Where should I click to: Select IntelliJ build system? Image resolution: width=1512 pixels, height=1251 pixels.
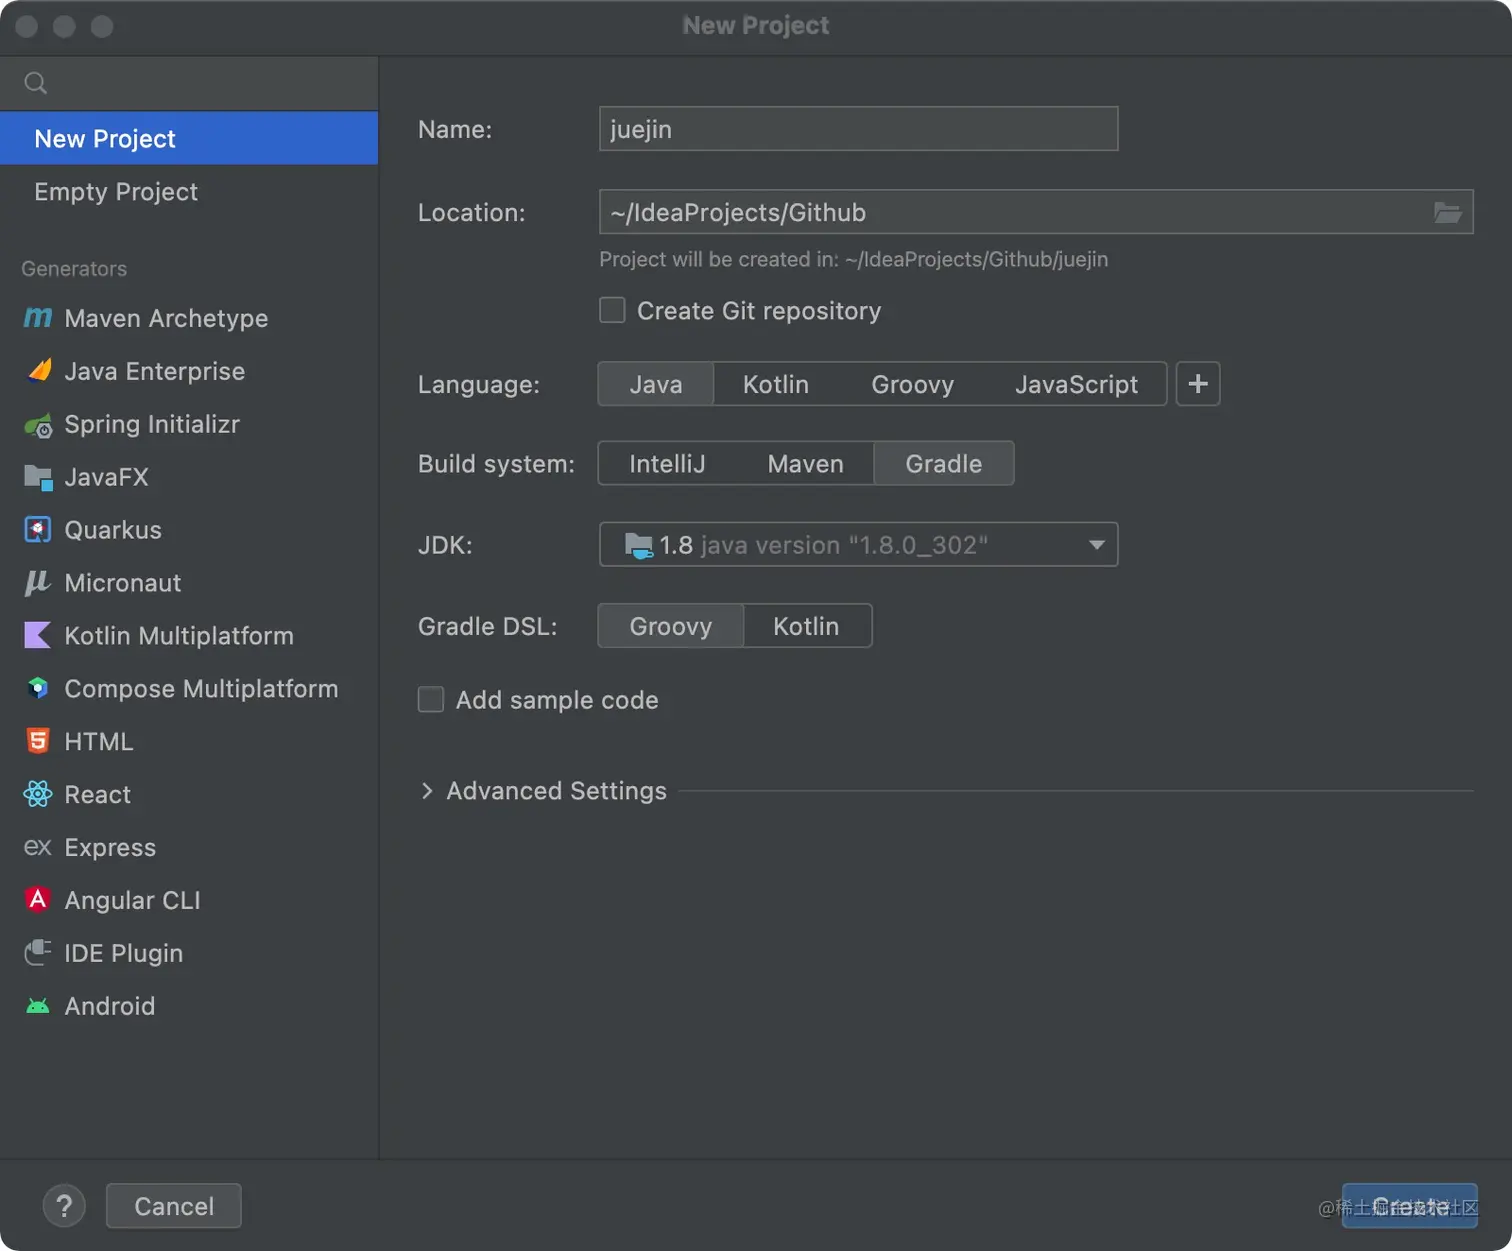point(667,464)
